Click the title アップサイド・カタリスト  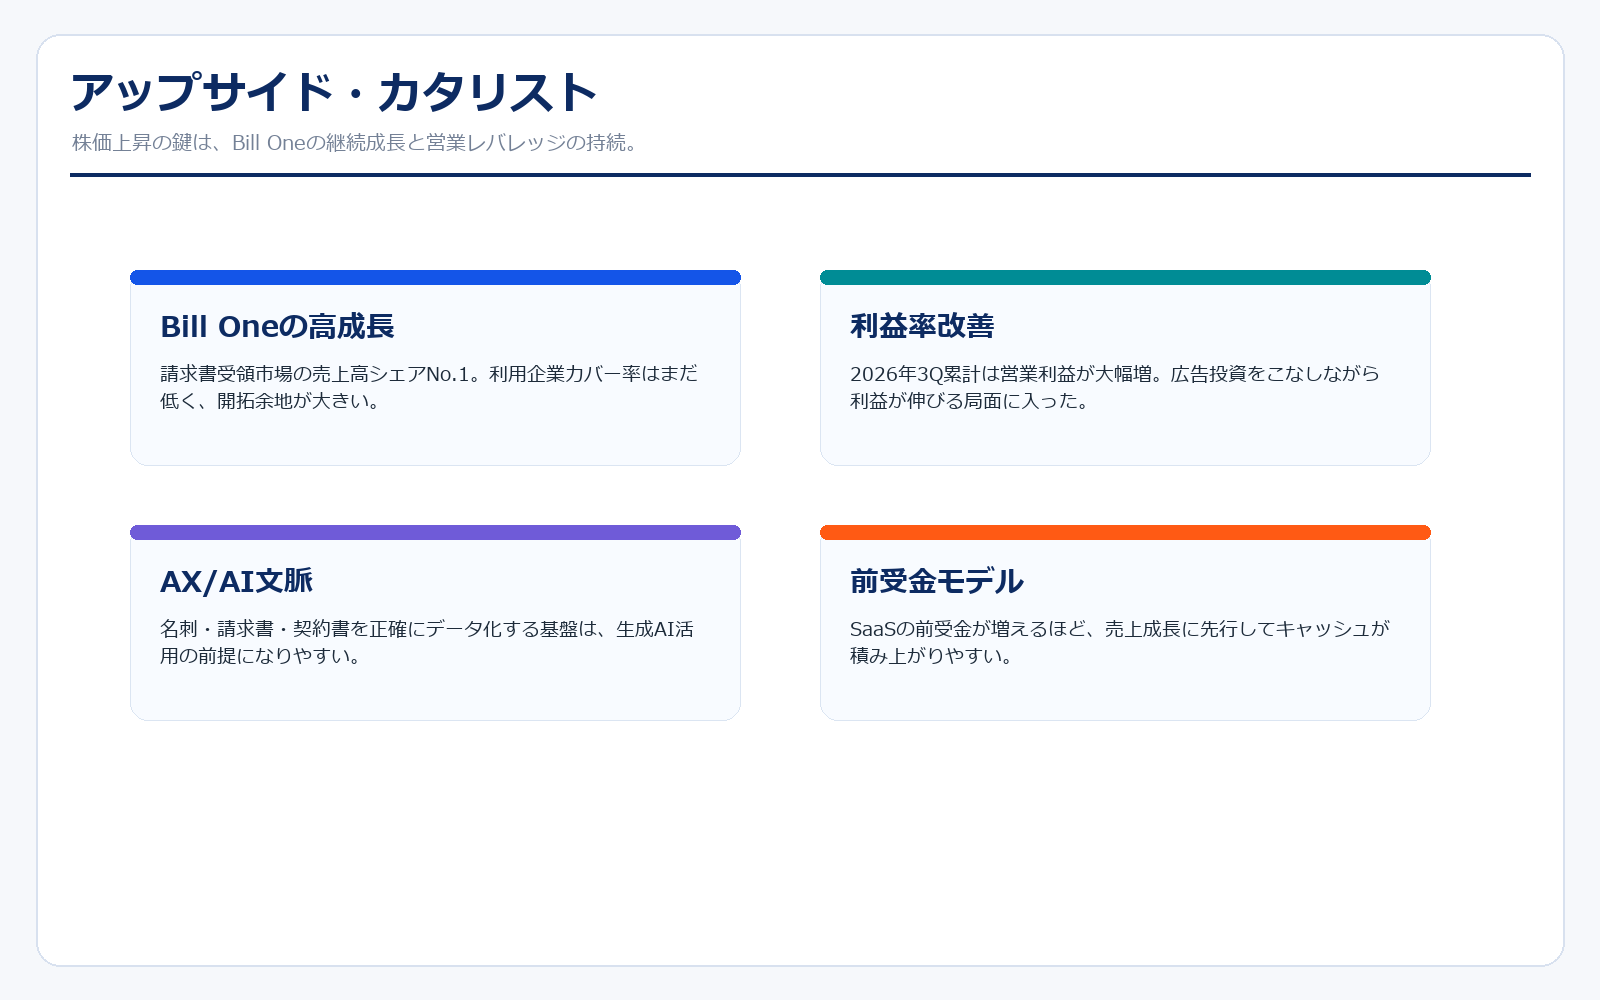tap(333, 92)
